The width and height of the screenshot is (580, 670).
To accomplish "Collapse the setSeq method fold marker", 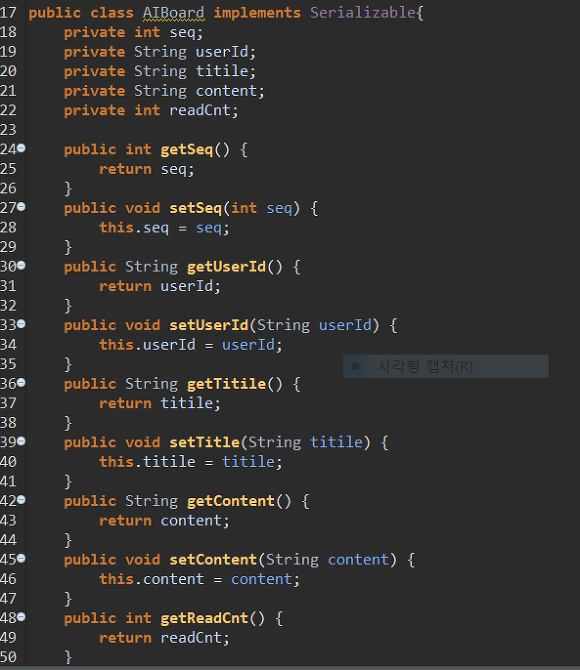I will pos(21,207).
